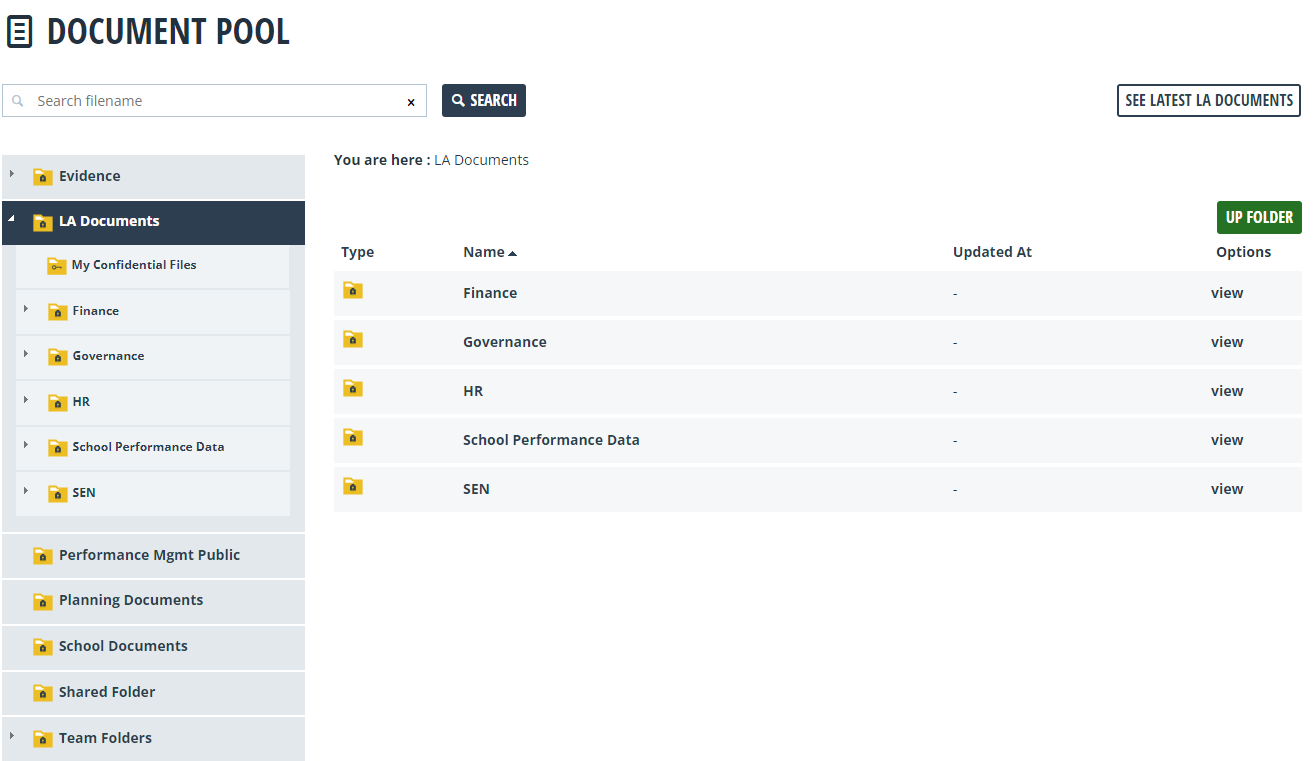Click the My Confidential Files key folder icon
Screen dimensions: 1313x761
click(57, 266)
